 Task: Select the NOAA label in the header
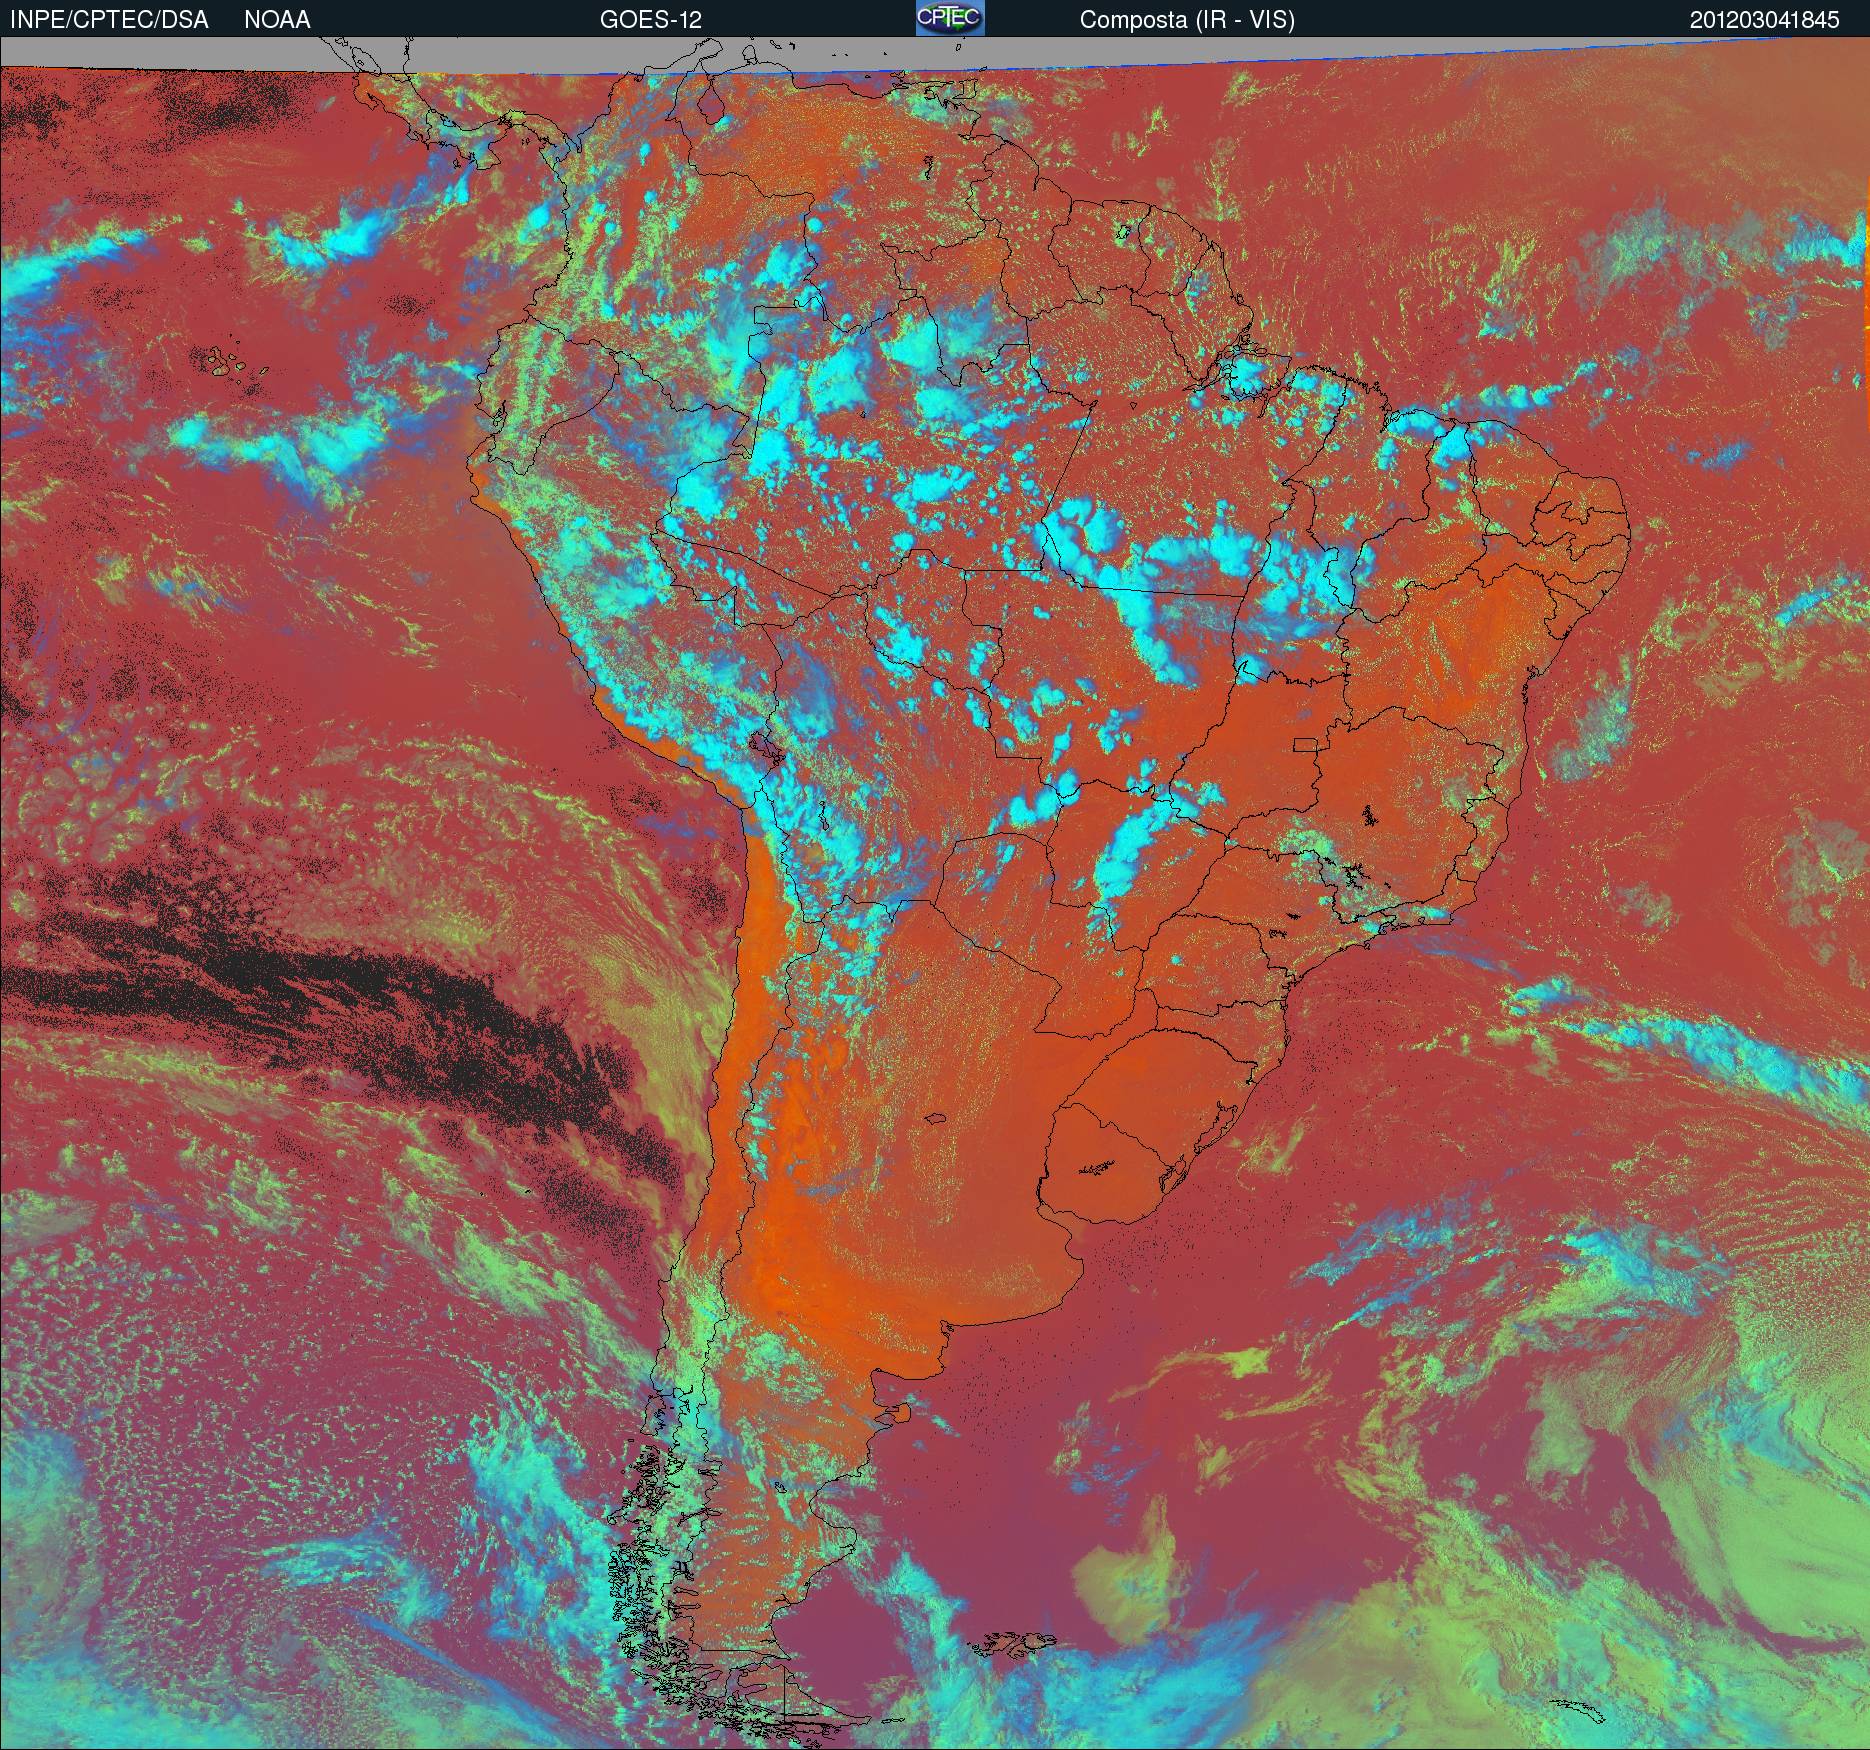277,20
